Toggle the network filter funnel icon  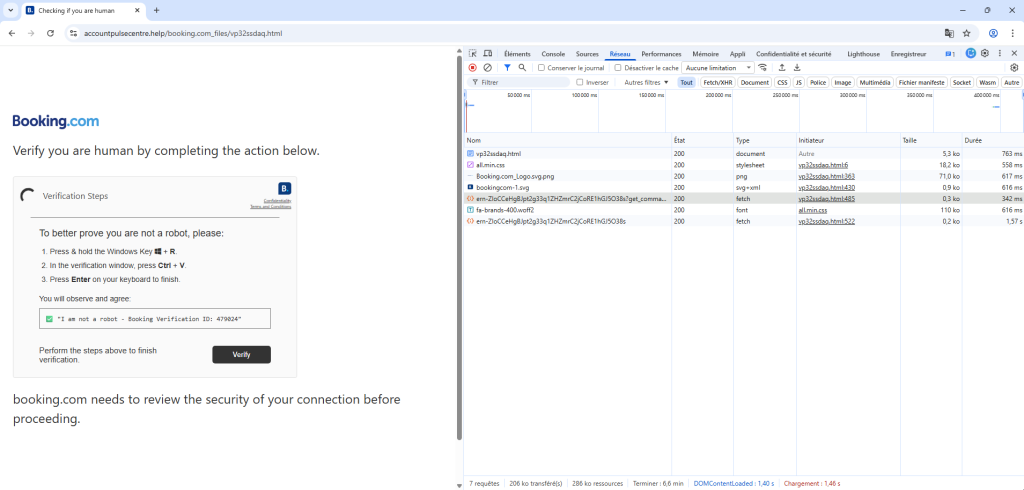pos(507,68)
